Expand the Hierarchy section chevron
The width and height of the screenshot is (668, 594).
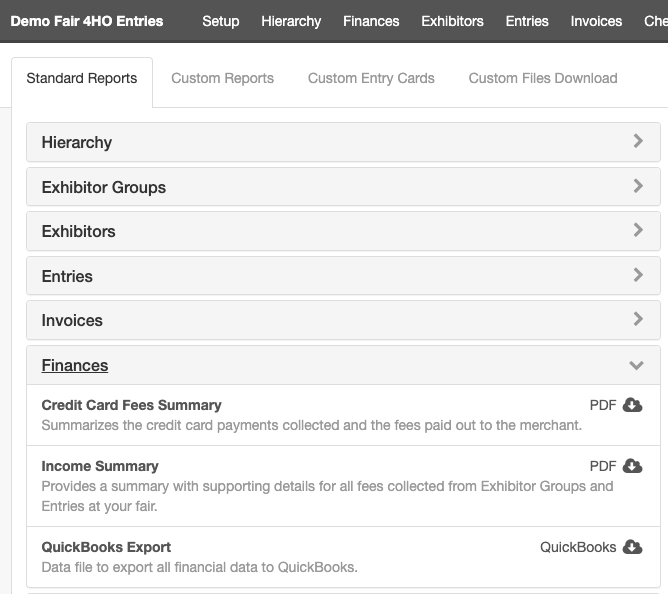pos(638,141)
